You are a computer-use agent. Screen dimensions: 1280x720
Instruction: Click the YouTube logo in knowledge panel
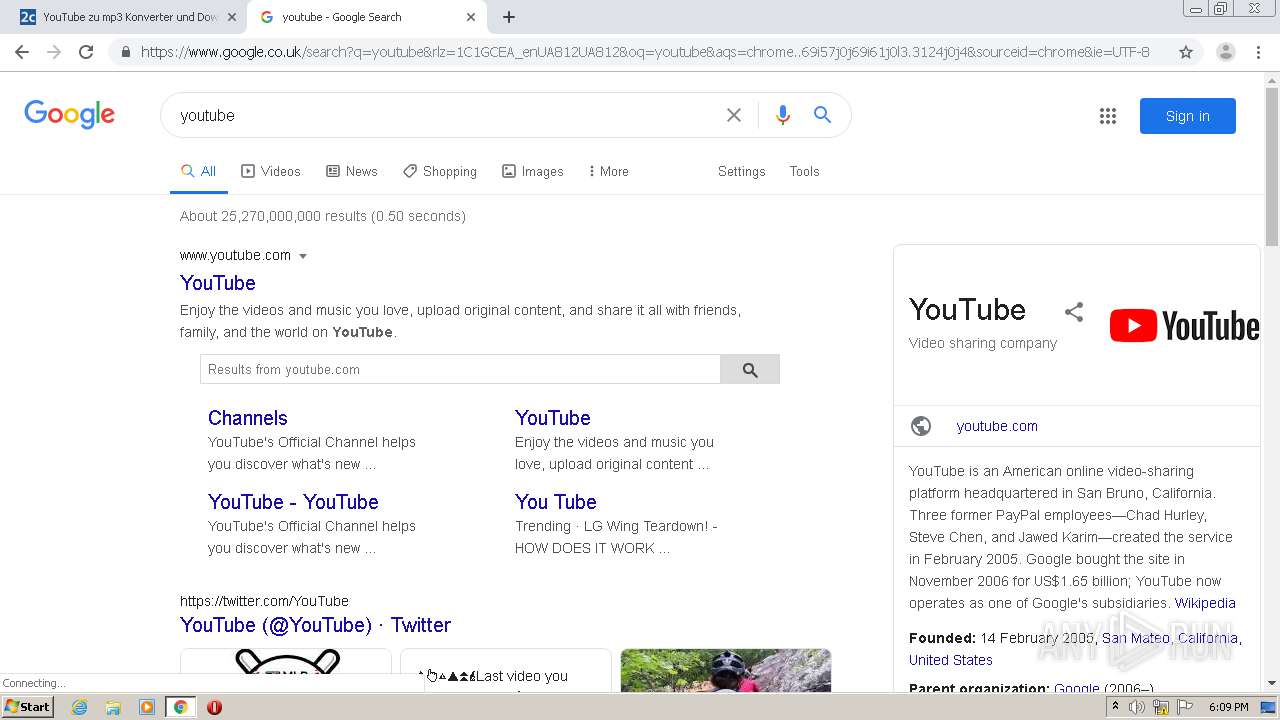point(1184,326)
